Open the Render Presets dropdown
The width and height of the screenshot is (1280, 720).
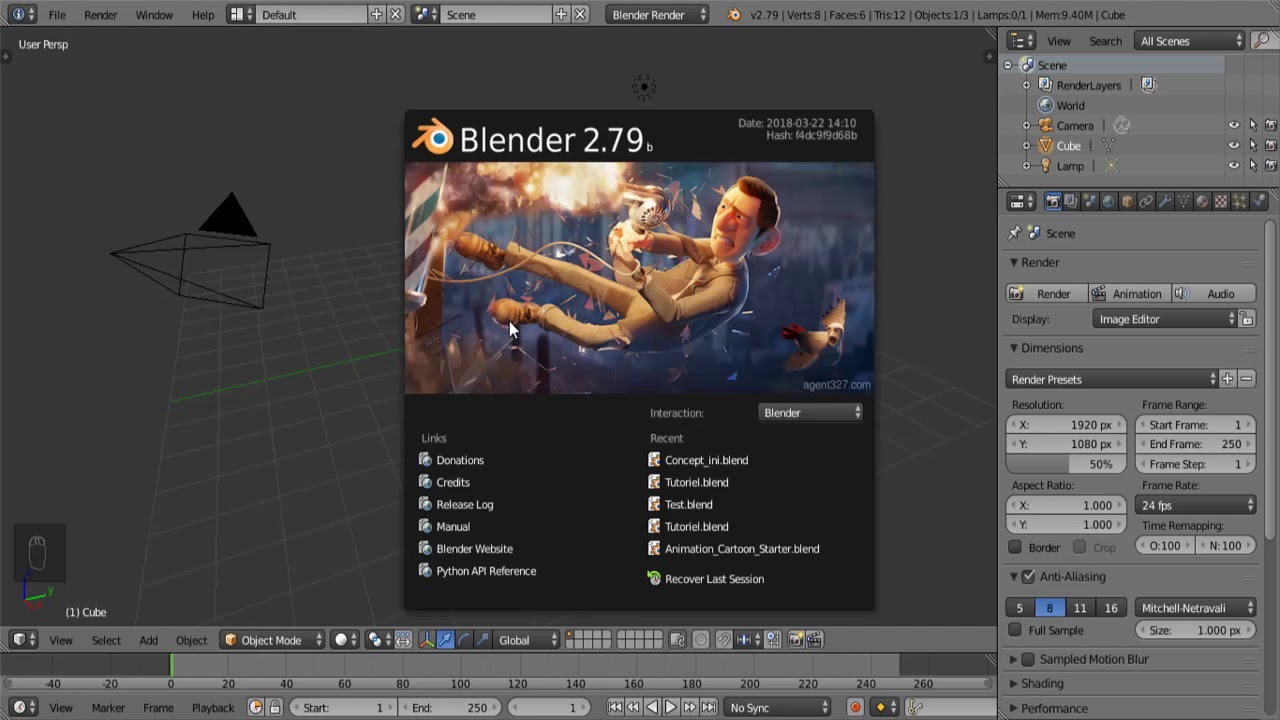coord(1112,379)
